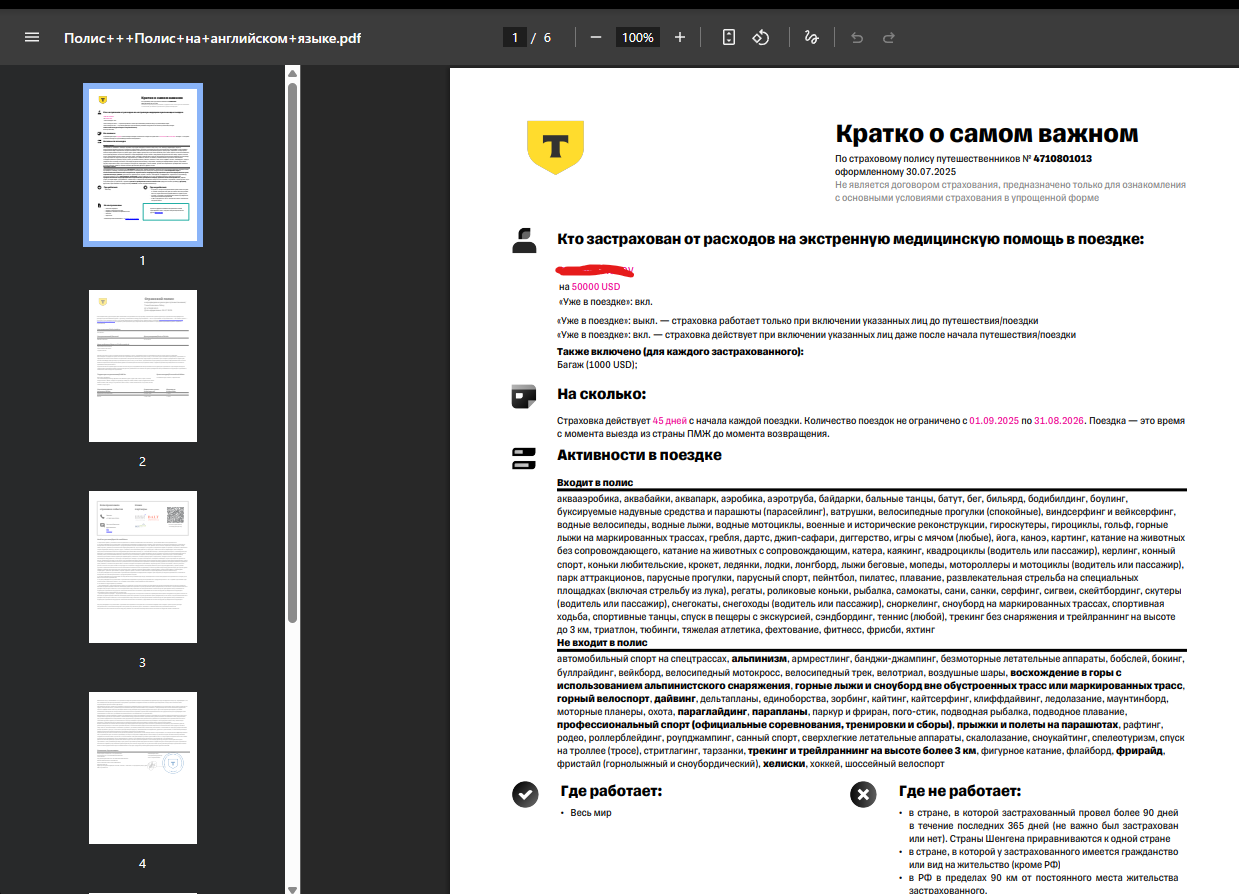Image resolution: width=1239 pixels, height=894 pixels.
Task: Click the sidebar scrollbar up arrow
Action: tap(292, 73)
